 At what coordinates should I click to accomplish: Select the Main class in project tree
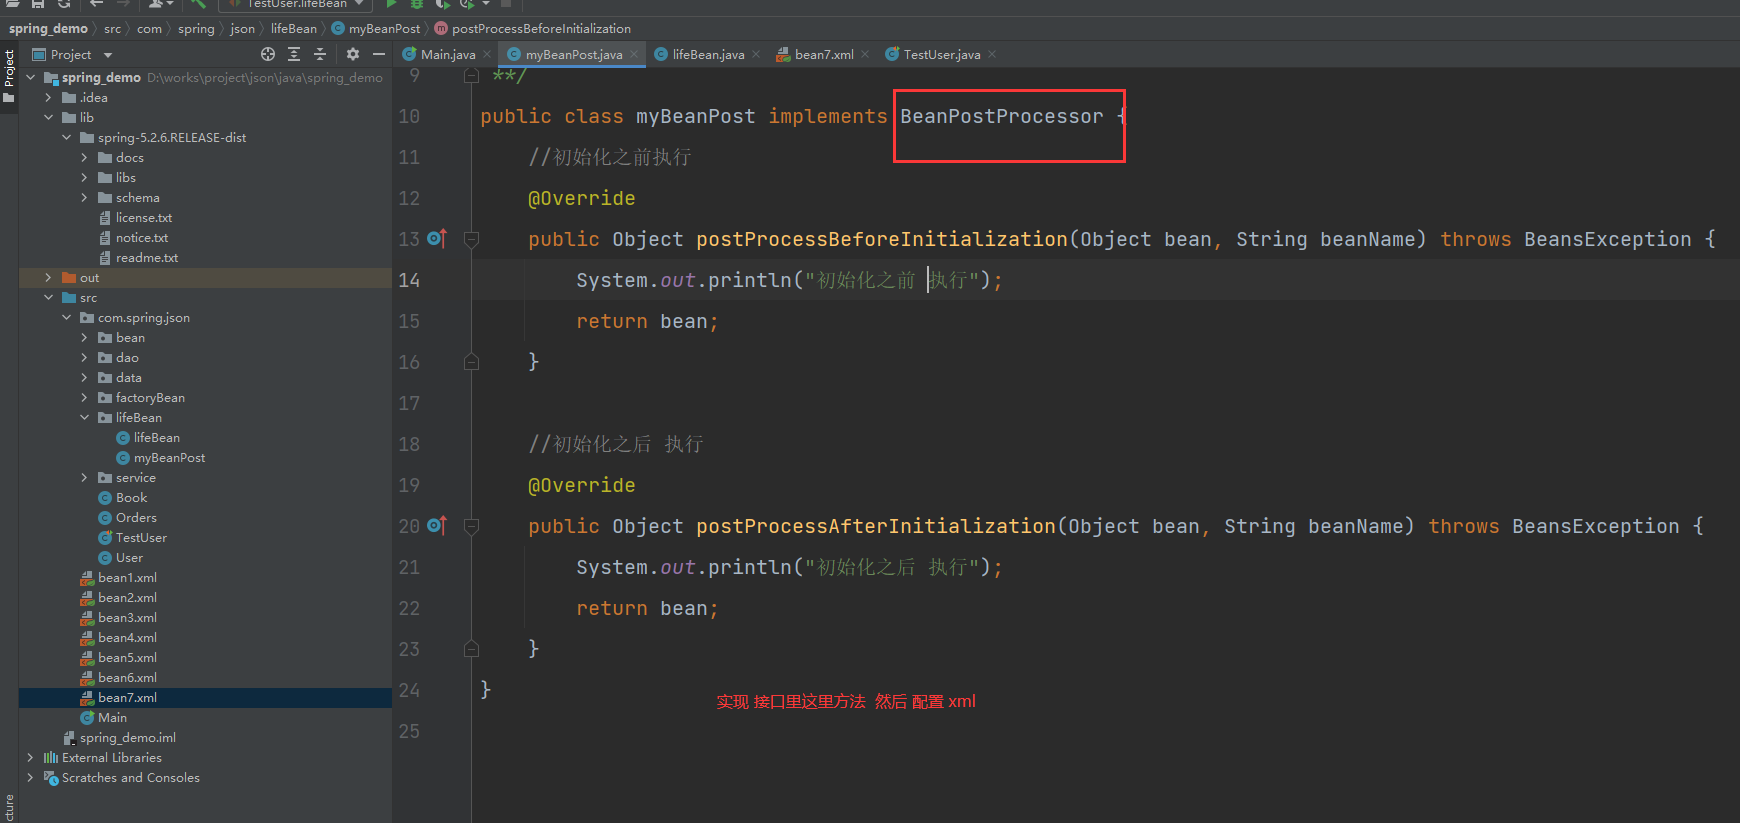(112, 717)
